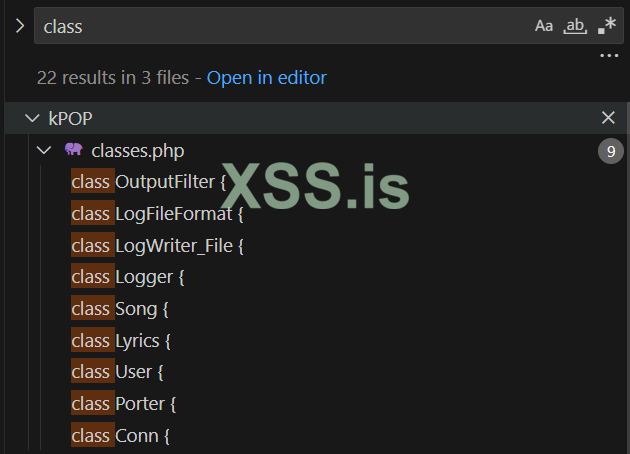Click the classes.php PHP file icon
This screenshot has width=630, height=454.
click(73, 150)
